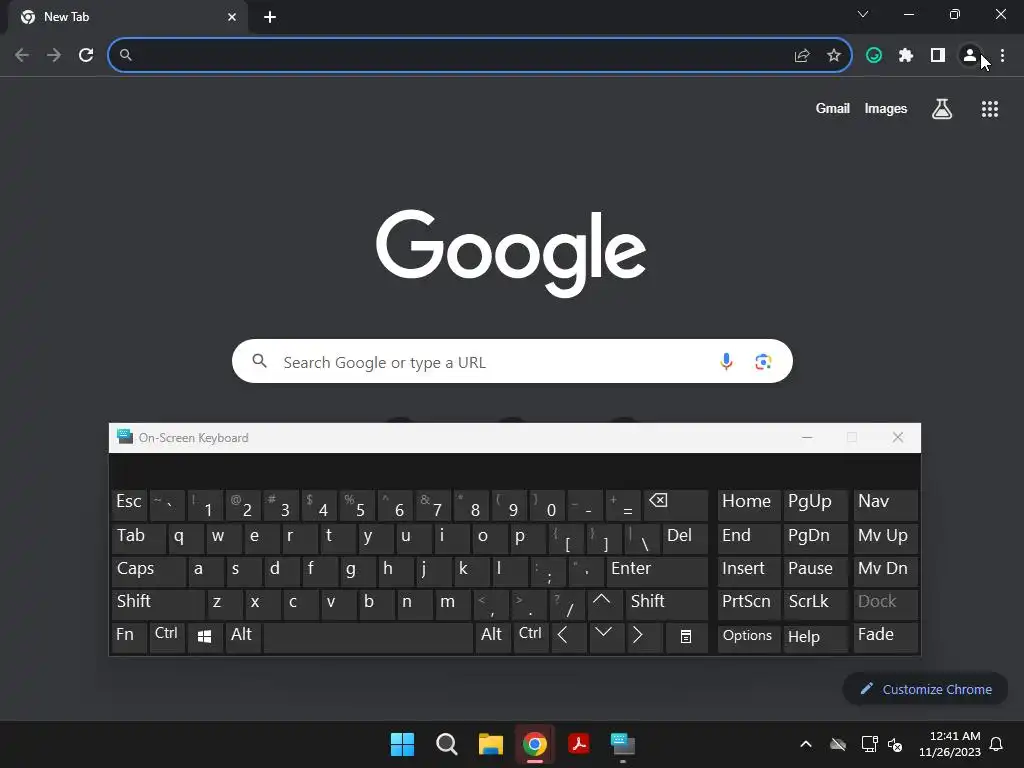This screenshot has width=1024, height=768.
Task: Click the Enter key on keyboard
Action: click(657, 571)
